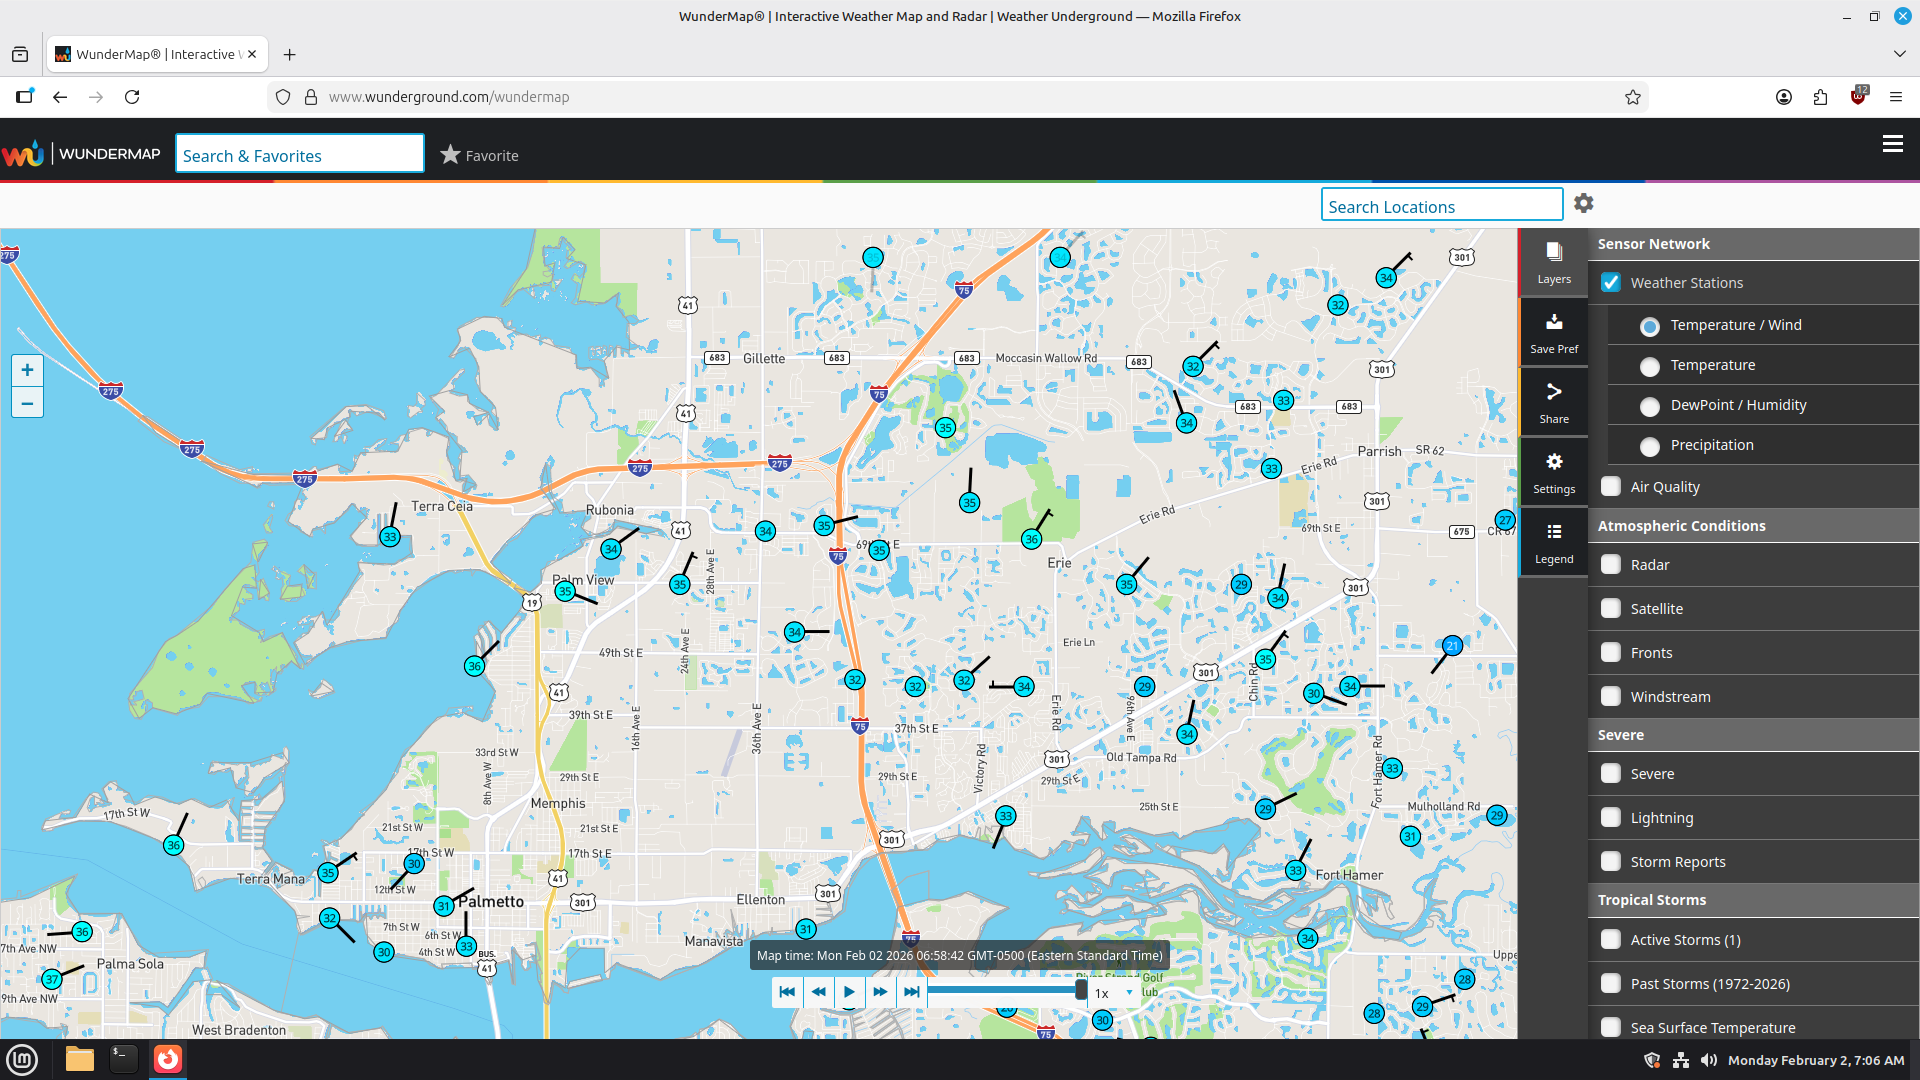Skip to first frame of map animation
The height and width of the screenshot is (1080, 1920).
pos(787,992)
